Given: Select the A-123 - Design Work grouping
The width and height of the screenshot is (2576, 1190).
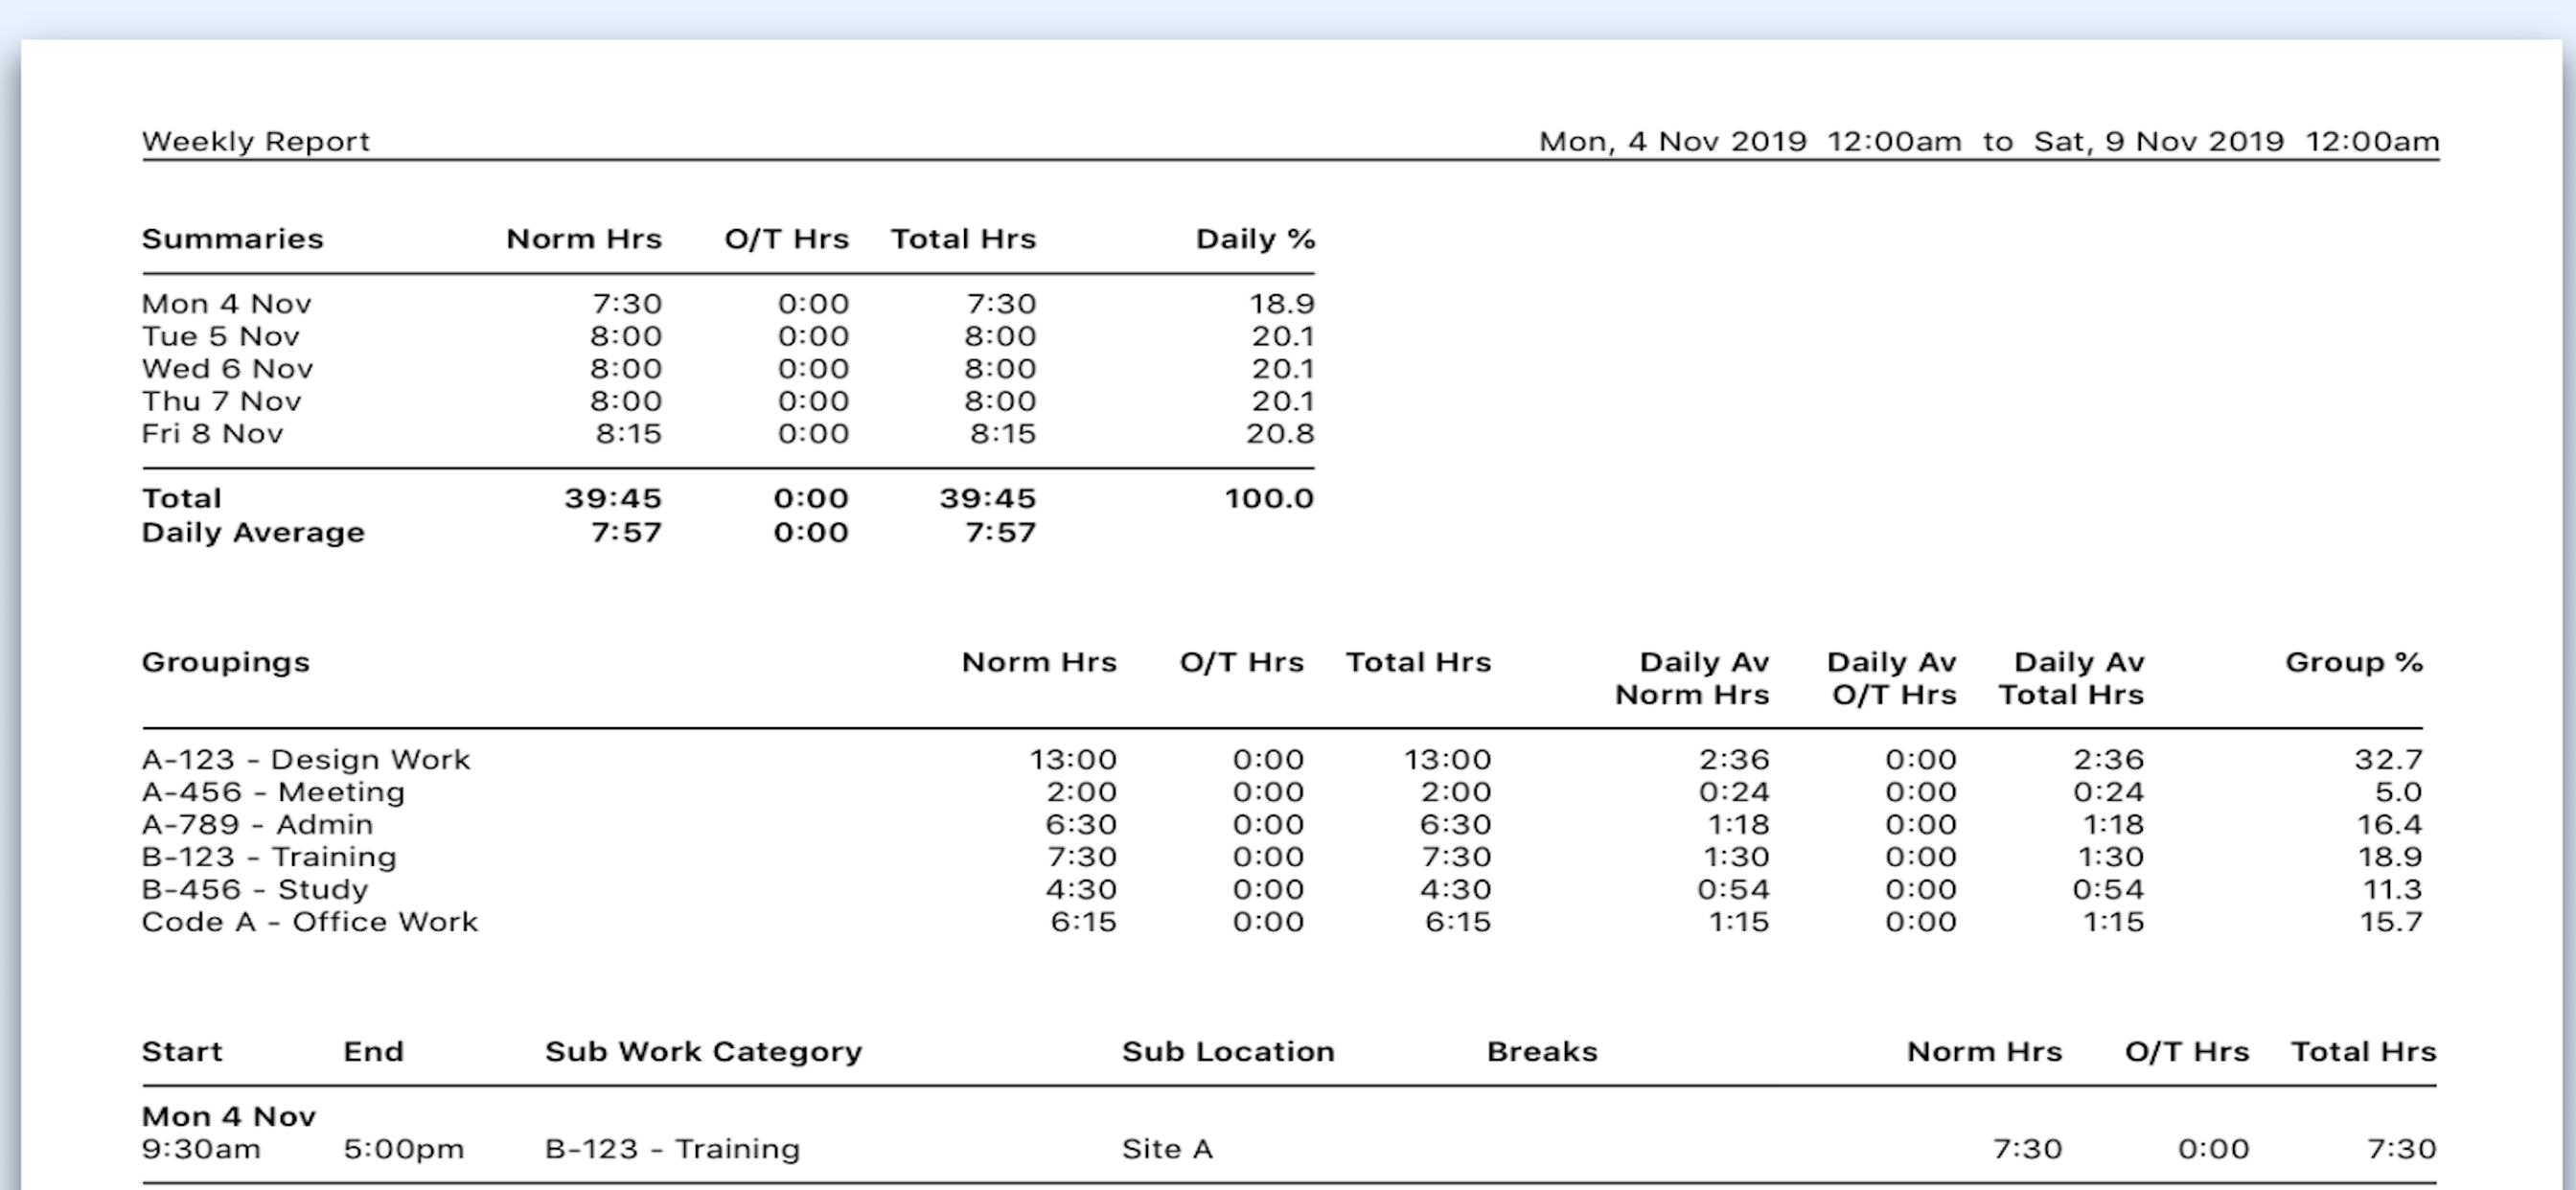Looking at the screenshot, I should coord(306,760).
